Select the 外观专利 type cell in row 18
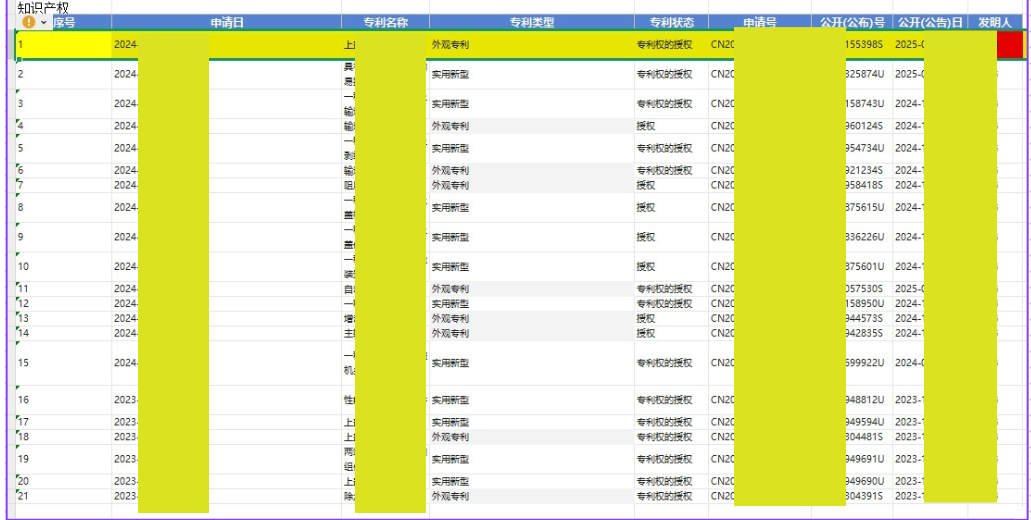1031x520 pixels. 532,437
